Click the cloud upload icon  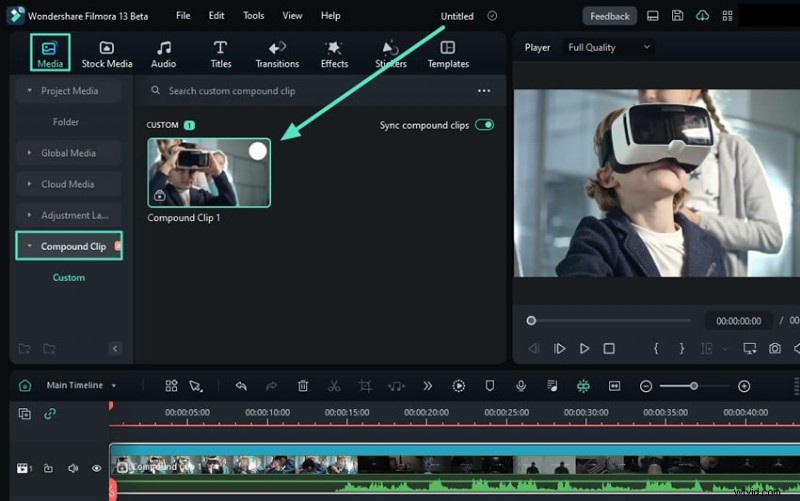702,16
